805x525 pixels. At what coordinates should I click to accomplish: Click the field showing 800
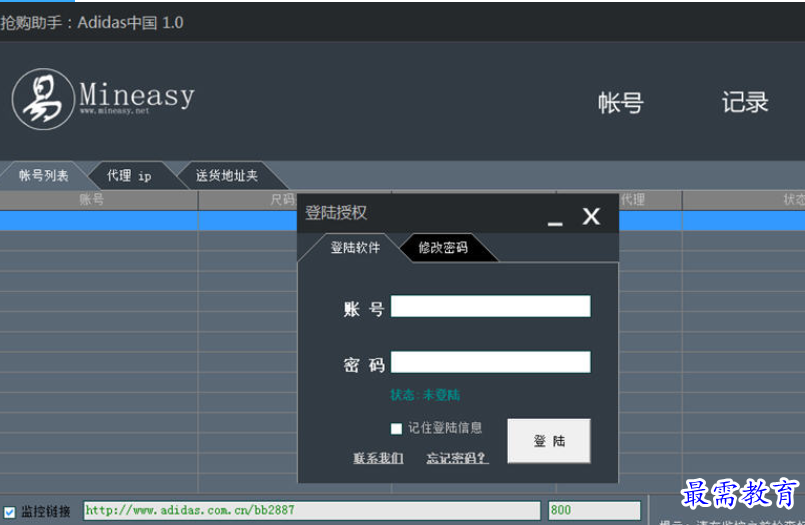pyautogui.click(x=595, y=510)
